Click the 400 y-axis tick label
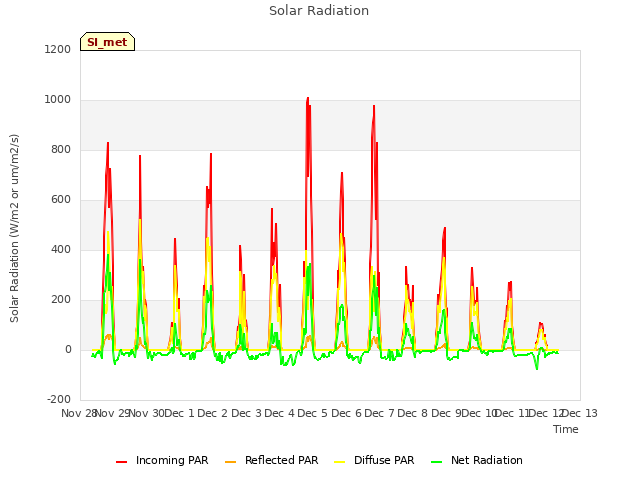 [x=61, y=249]
